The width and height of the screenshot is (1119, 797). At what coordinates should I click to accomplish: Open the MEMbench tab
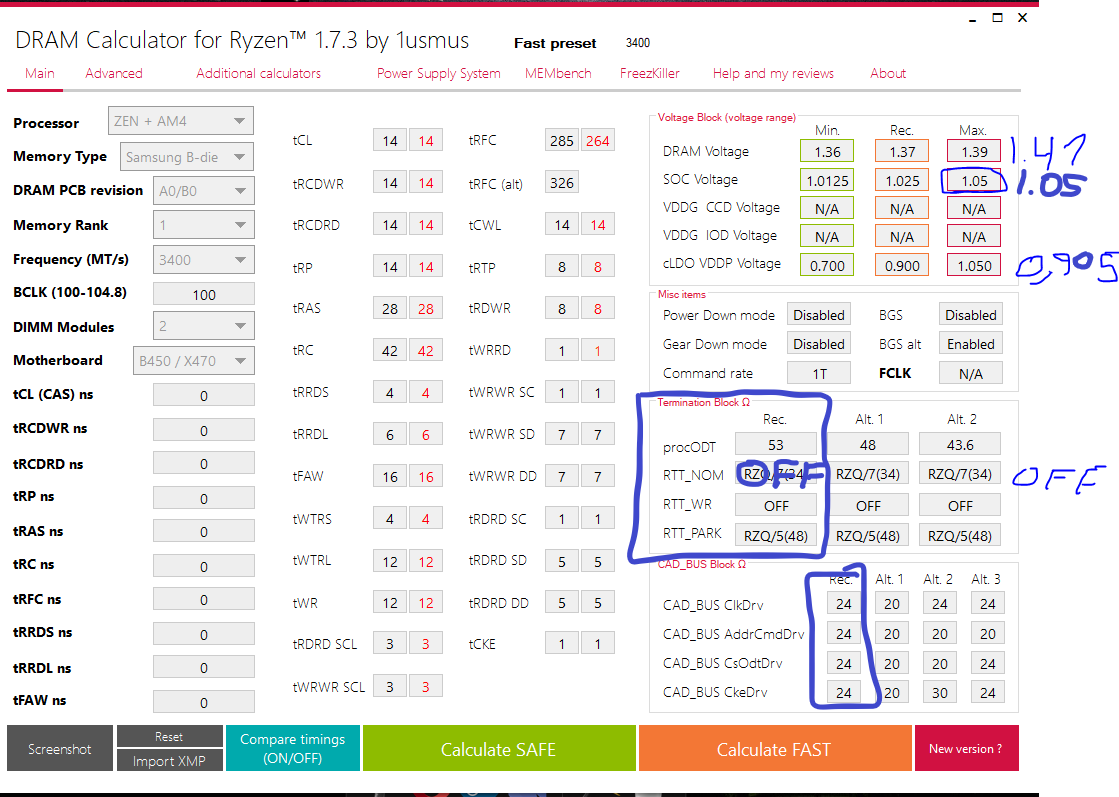coord(558,73)
